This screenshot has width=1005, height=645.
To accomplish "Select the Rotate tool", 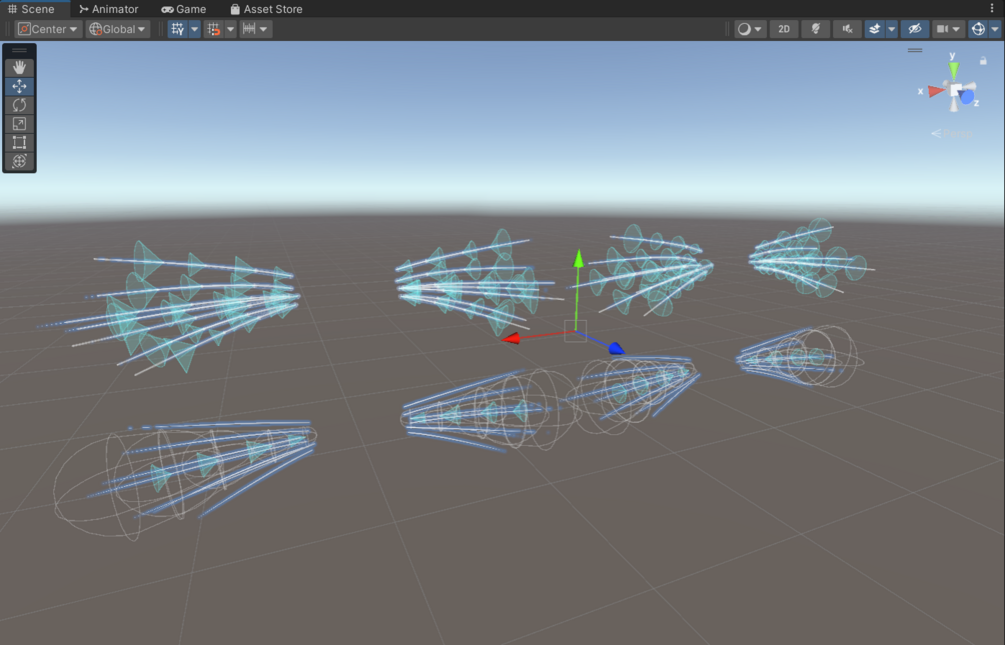I will click(x=19, y=105).
